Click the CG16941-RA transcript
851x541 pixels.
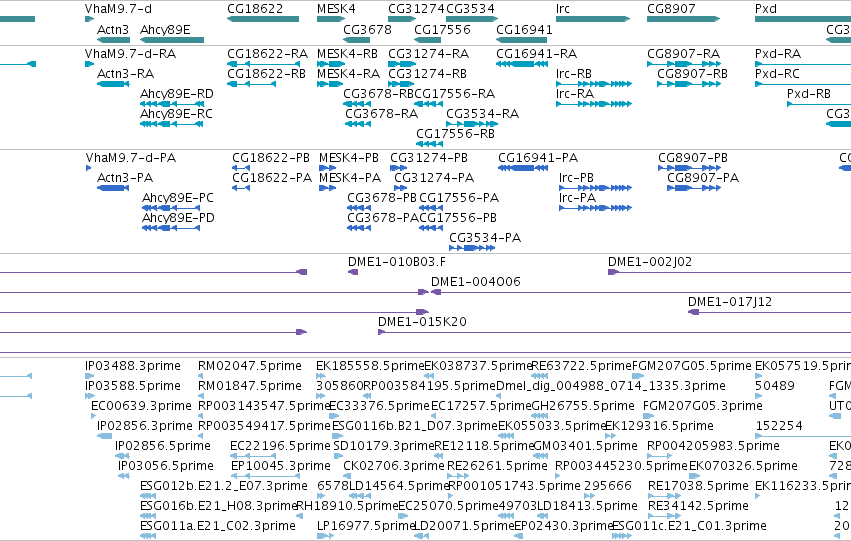click(522, 64)
